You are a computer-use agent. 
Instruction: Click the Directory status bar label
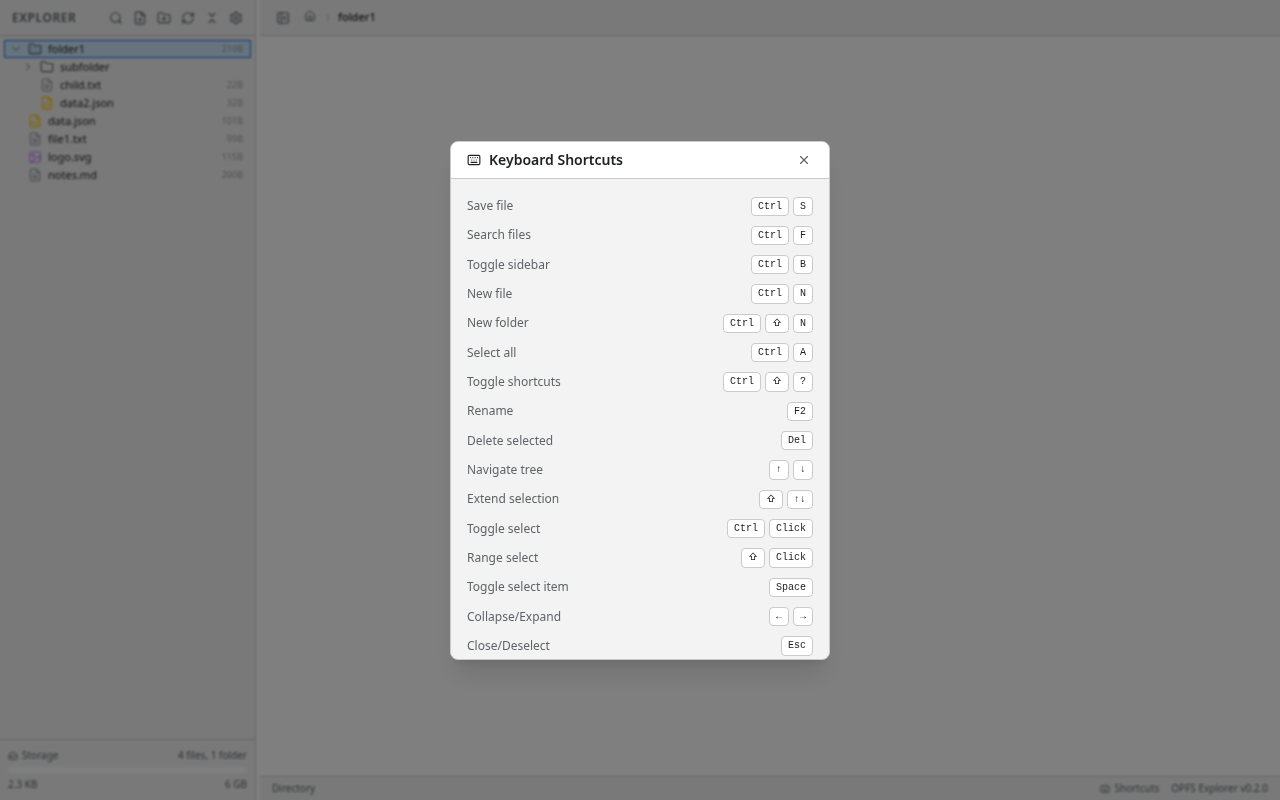(293, 788)
